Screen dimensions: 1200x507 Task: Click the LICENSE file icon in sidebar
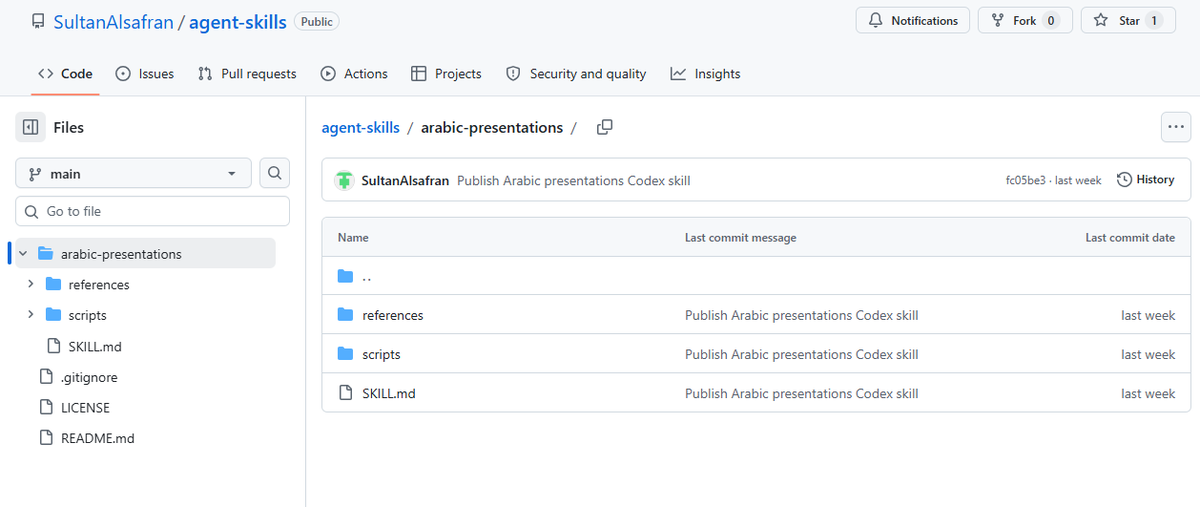45,407
